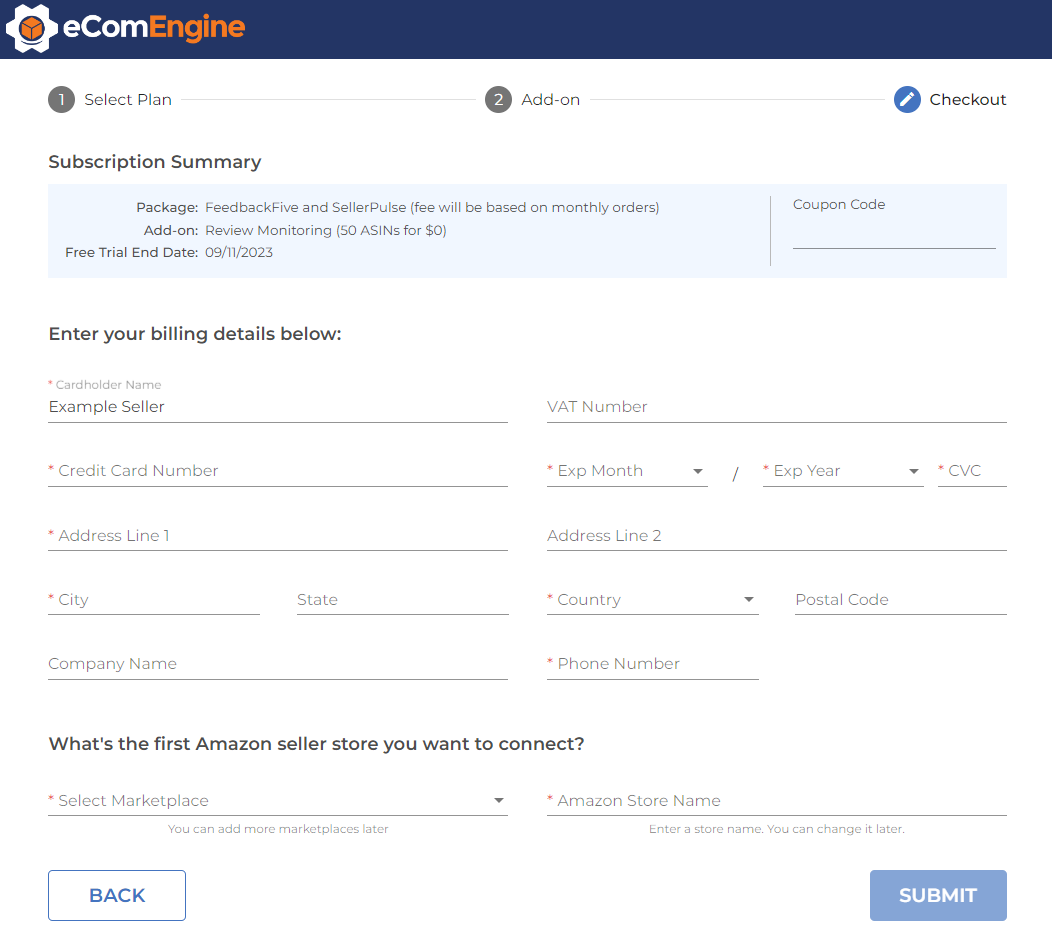Click the step 1 Select Plan circle
This screenshot has height=927, width=1052.
(61, 100)
